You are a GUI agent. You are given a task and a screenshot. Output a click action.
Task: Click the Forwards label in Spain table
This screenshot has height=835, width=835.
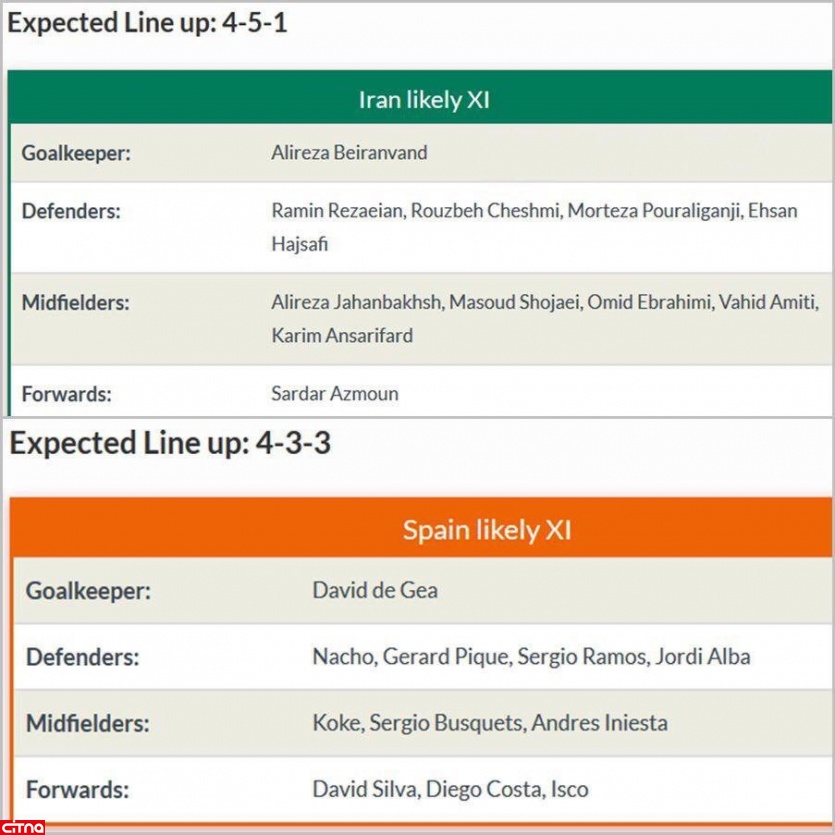77,789
